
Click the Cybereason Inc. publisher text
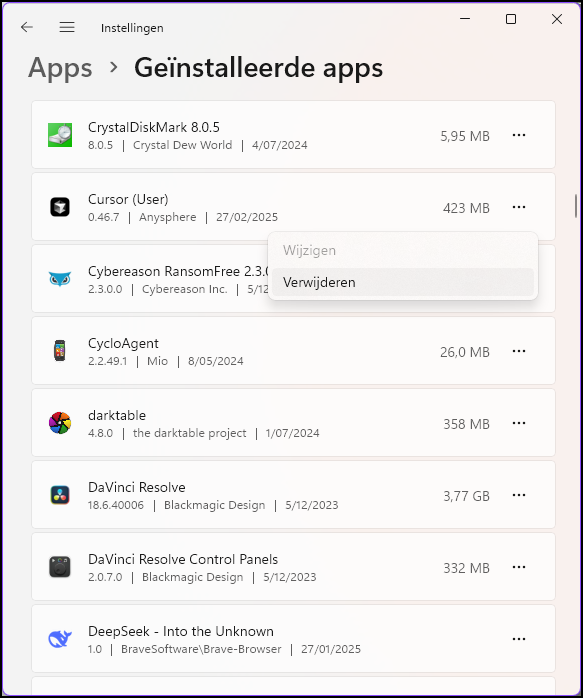[185, 289]
